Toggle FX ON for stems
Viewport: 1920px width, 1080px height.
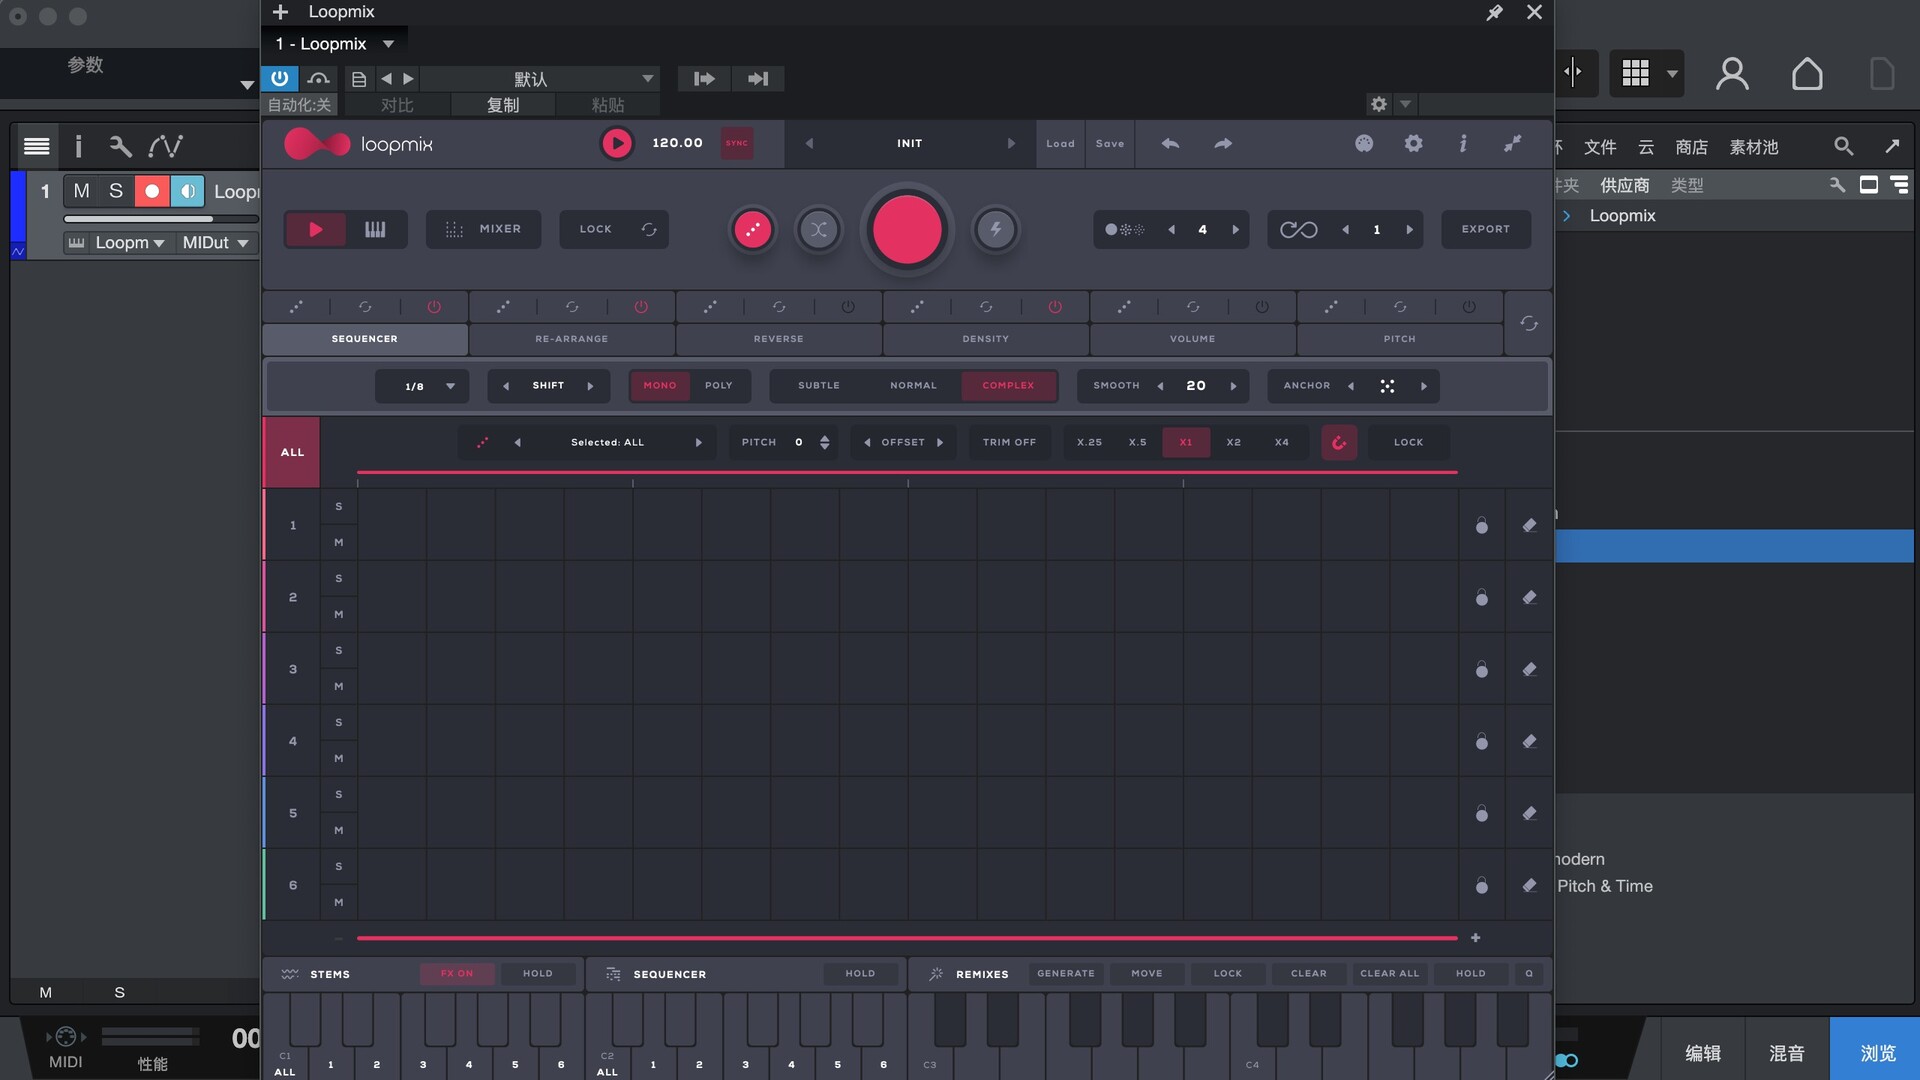tap(457, 973)
